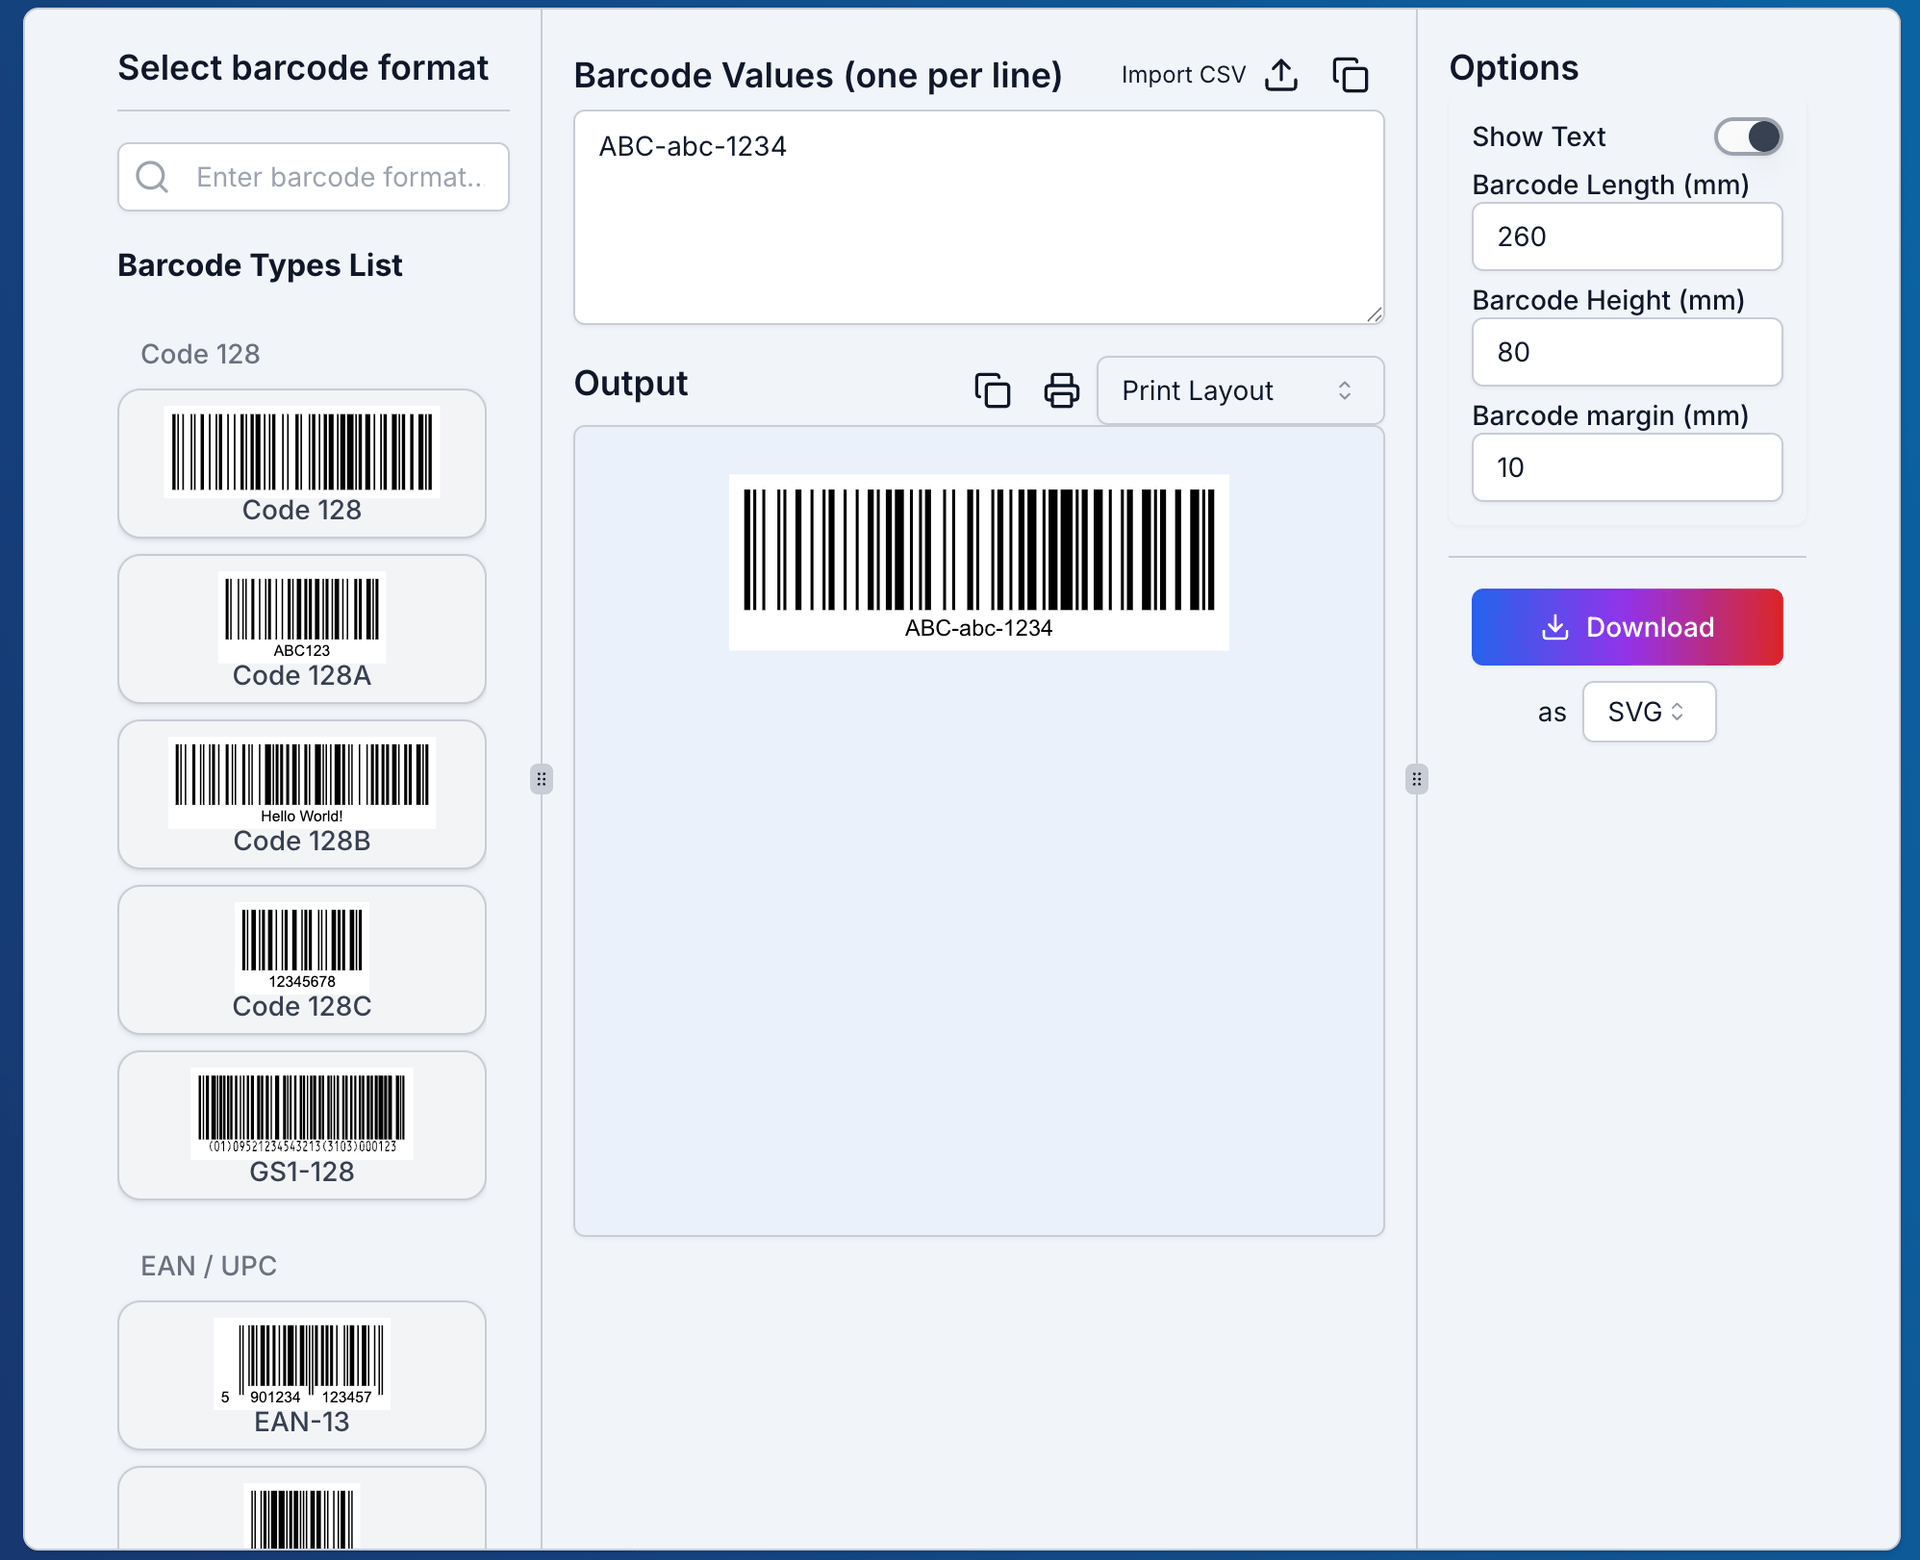The width and height of the screenshot is (1920, 1560).
Task: Click the Barcode Length input field
Action: tap(1626, 237)
